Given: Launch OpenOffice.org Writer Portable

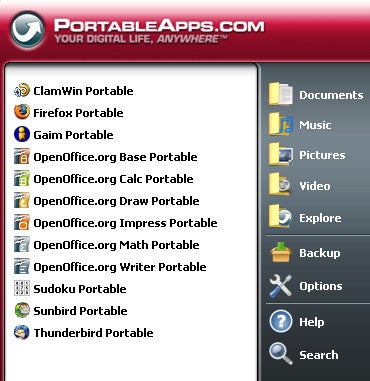Looking at the screenshot, I should click(110, 266).
